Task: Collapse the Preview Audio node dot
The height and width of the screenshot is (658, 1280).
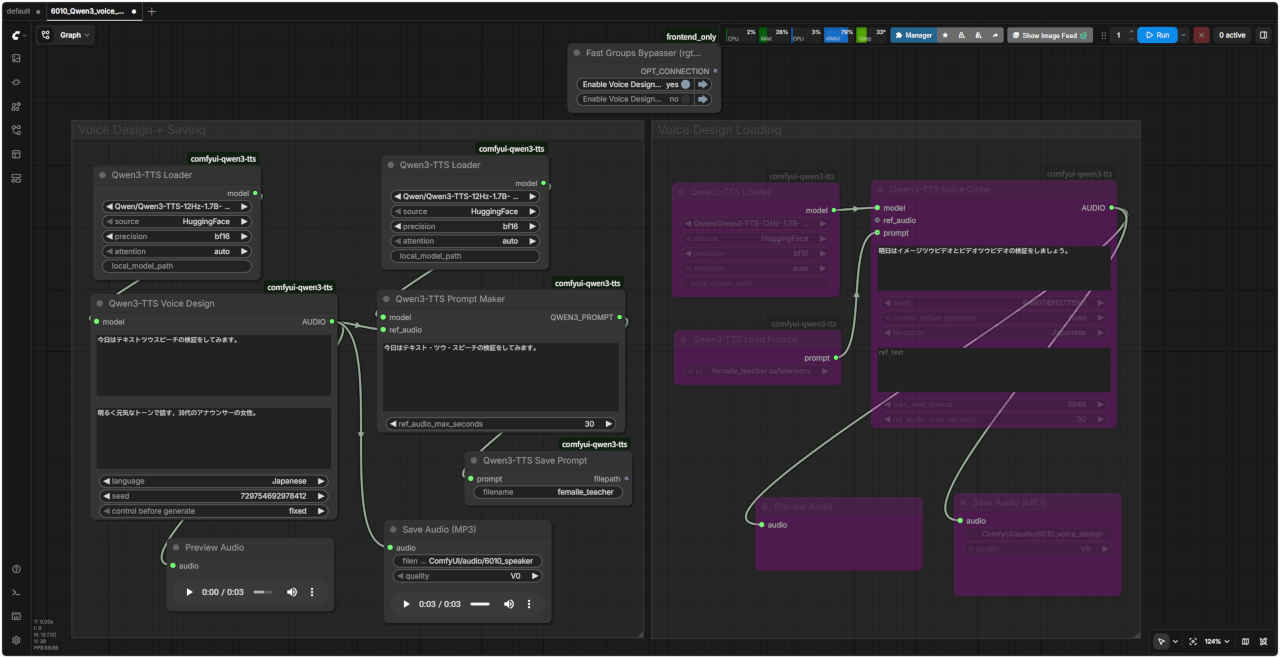Action: [177, 547]
